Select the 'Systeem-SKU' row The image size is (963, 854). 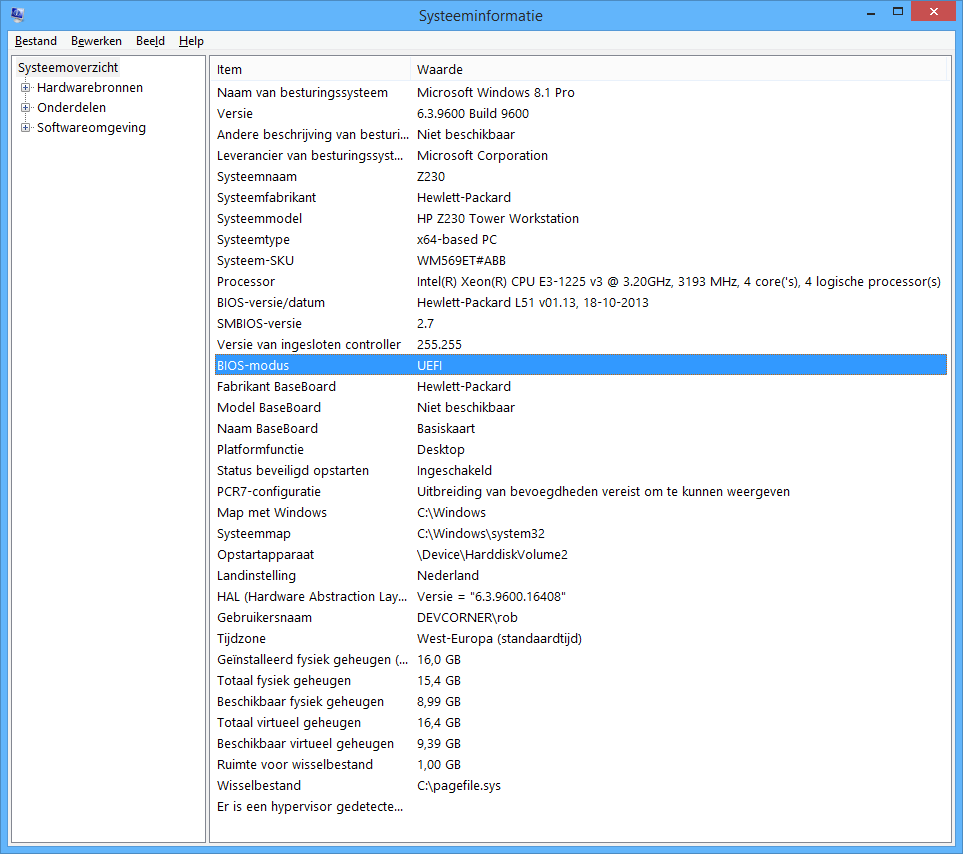[x=580, y=261]
